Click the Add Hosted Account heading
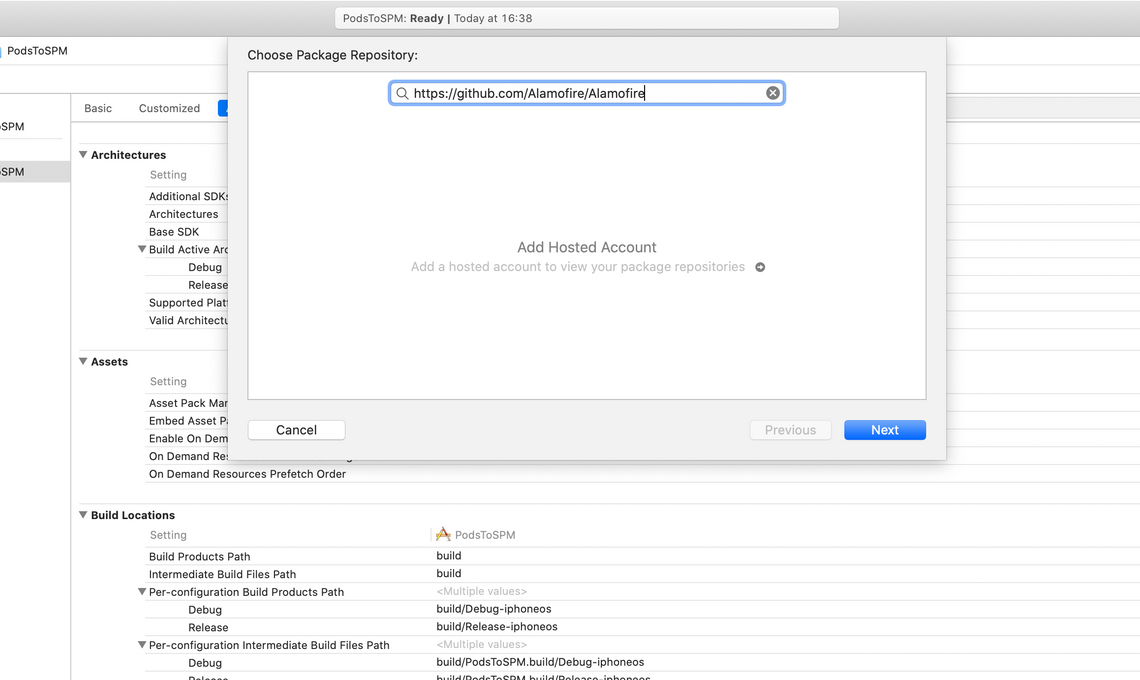The height and width of the screenshot is (680, 1140). [587, 247]
